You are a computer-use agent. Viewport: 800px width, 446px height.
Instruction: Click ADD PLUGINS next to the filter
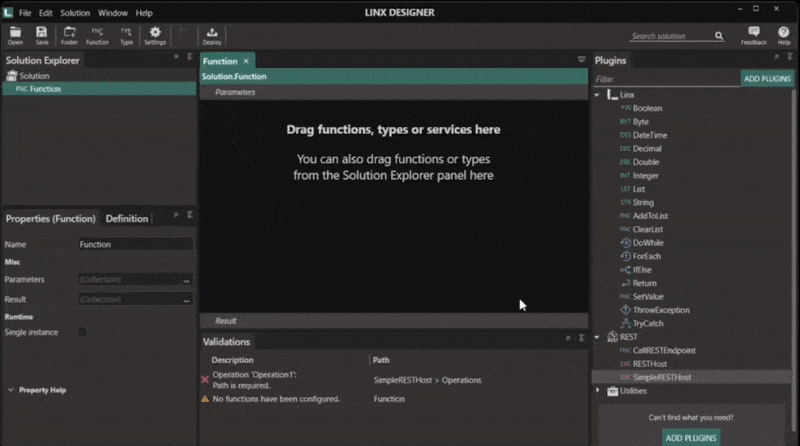767,79
